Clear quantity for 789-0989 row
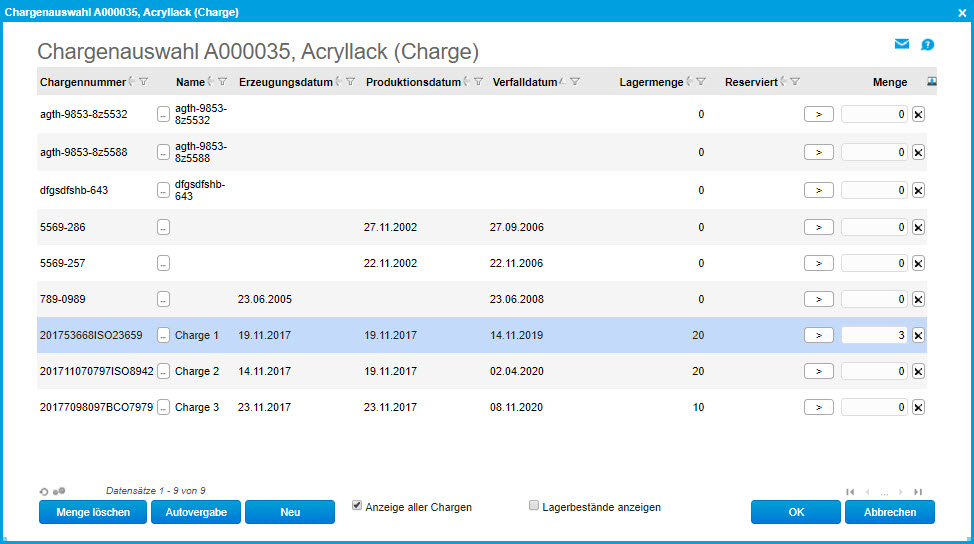The image size is (974, 544). 918,299
